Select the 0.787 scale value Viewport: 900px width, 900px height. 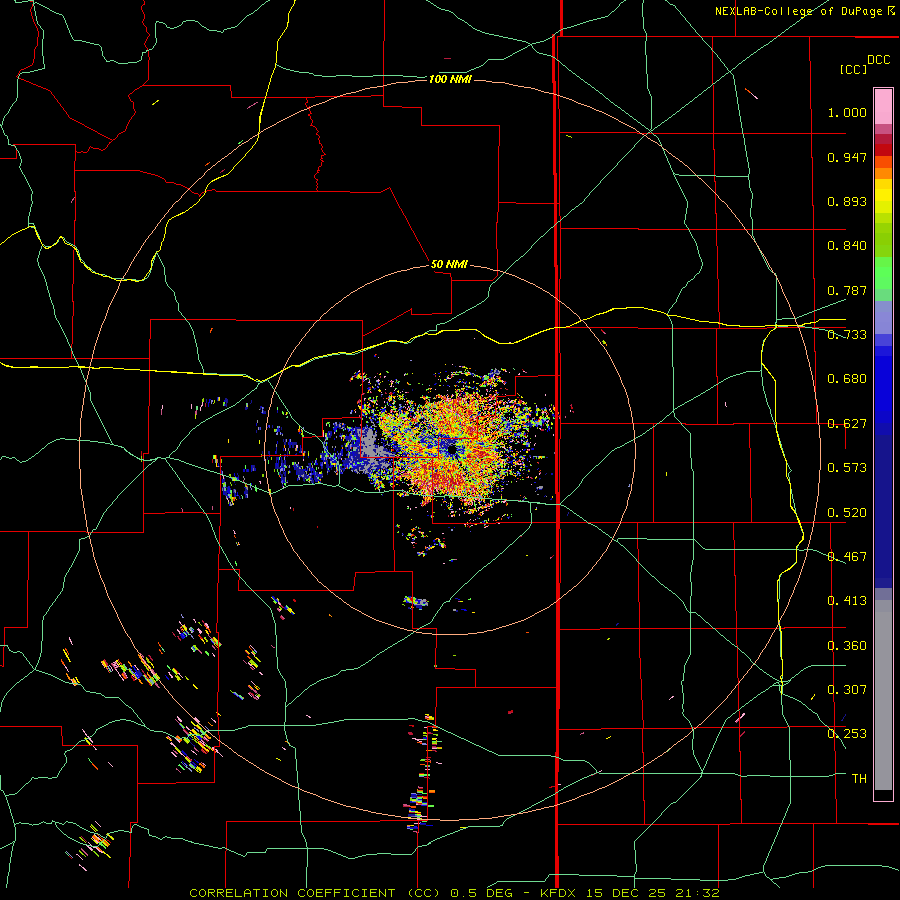847,290
